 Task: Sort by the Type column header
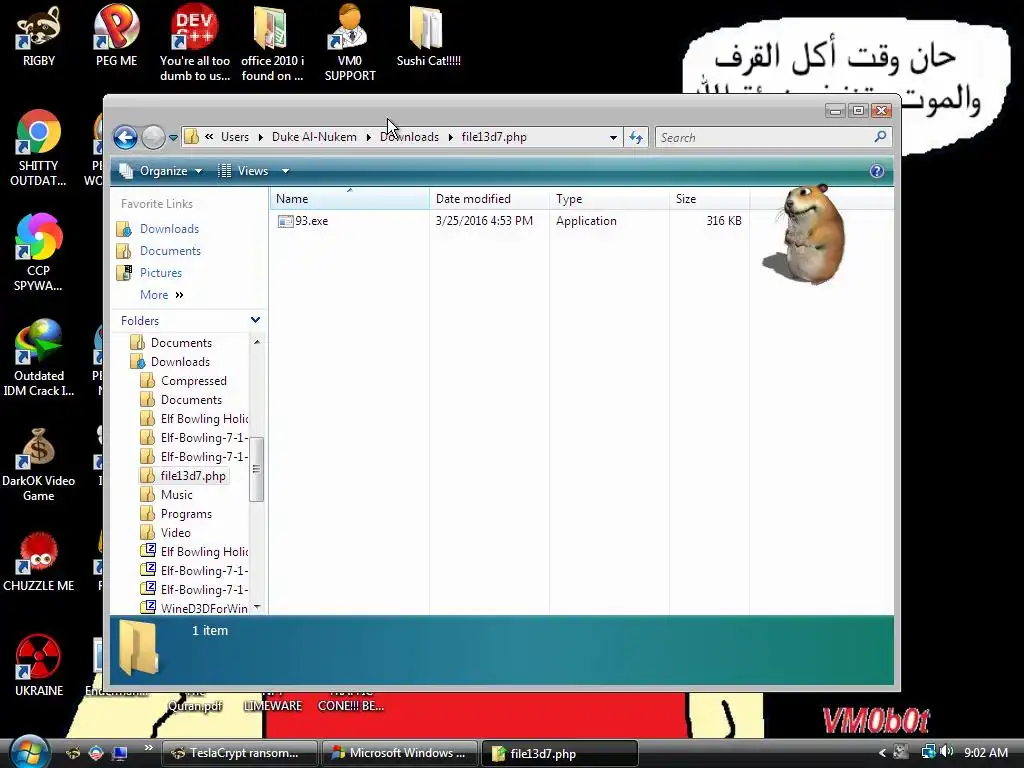coord(609,199)
